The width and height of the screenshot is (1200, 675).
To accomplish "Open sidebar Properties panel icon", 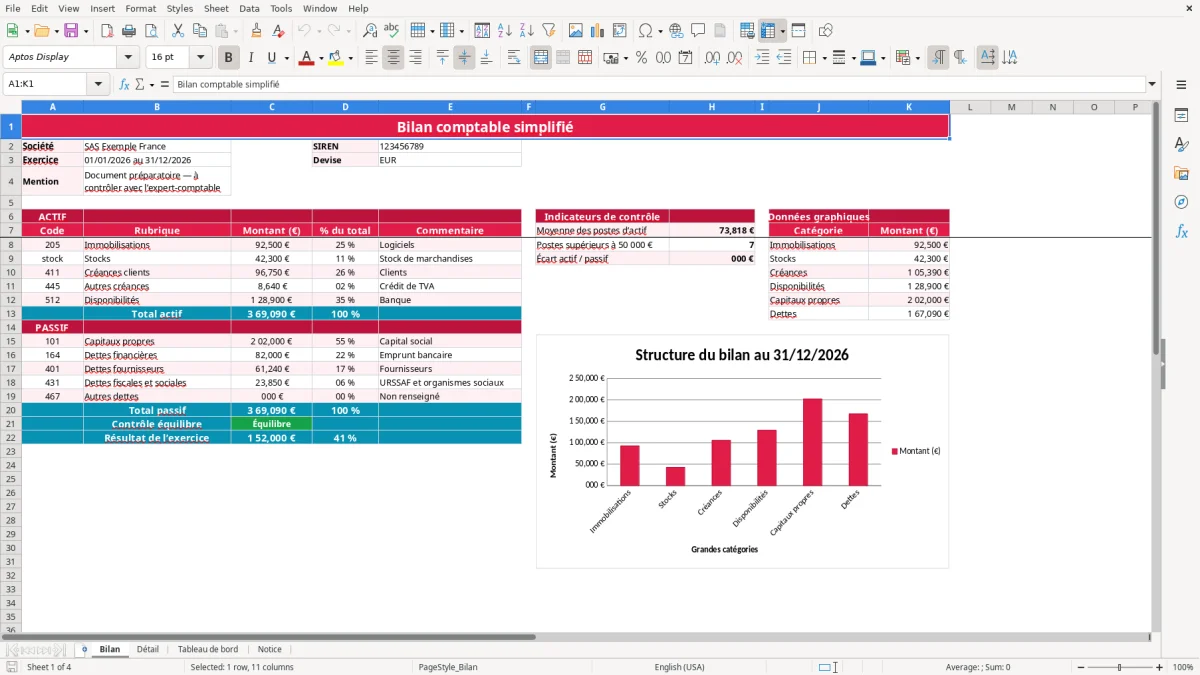I will click(x=1181, y=116).
